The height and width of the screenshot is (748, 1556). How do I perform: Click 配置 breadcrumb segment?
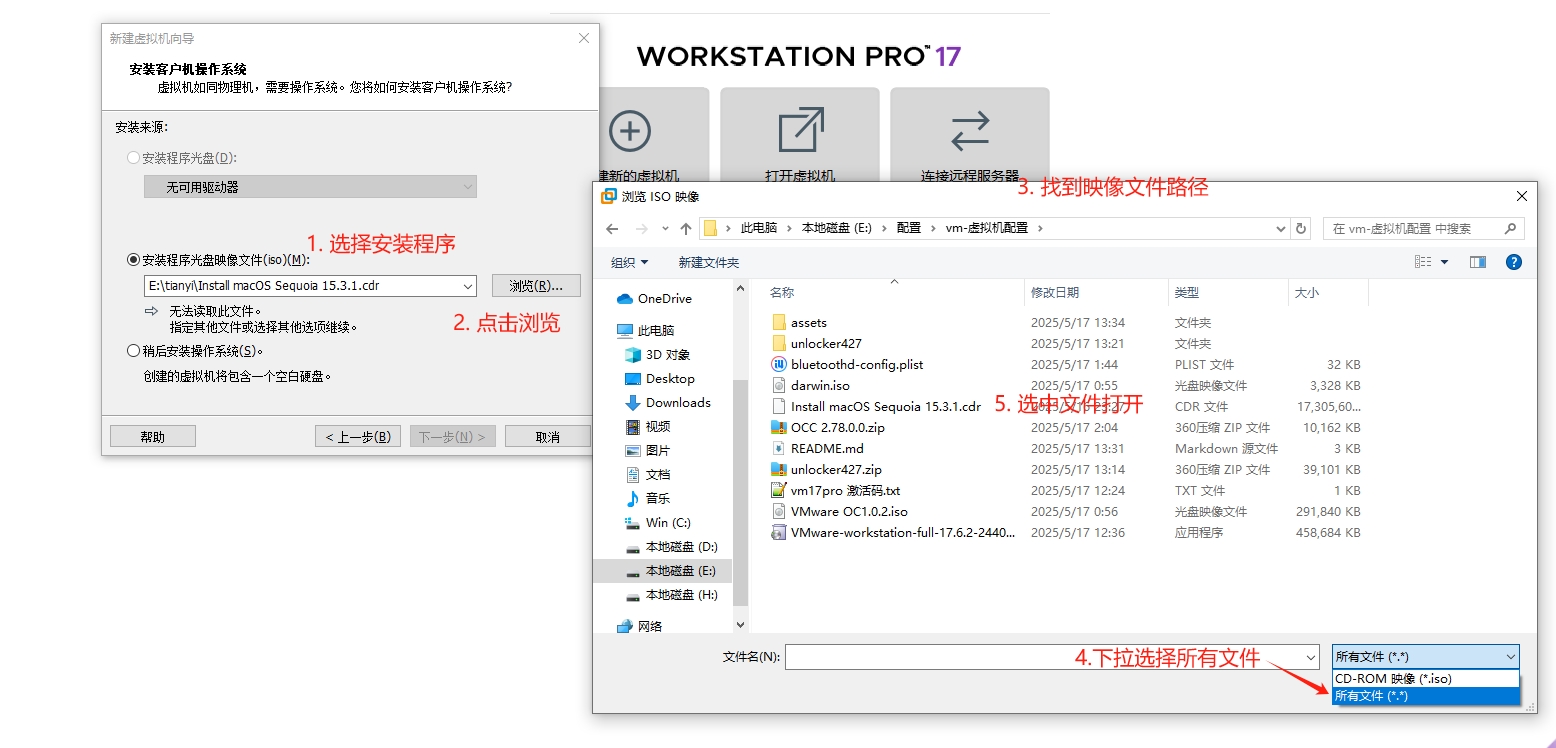(909, 228)
